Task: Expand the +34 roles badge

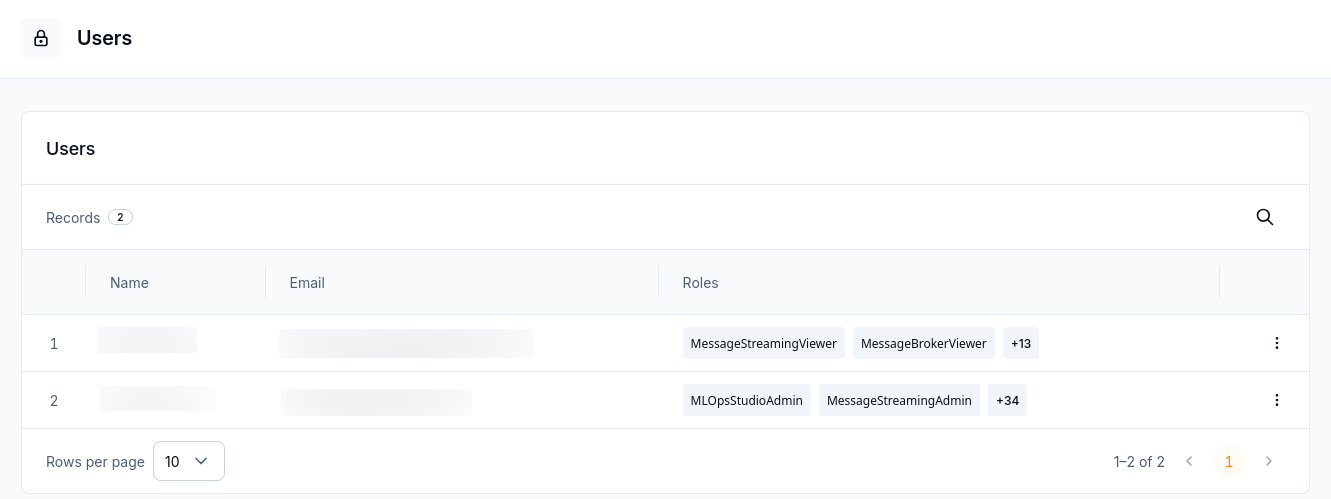Action: click(x=1007, y=400)
